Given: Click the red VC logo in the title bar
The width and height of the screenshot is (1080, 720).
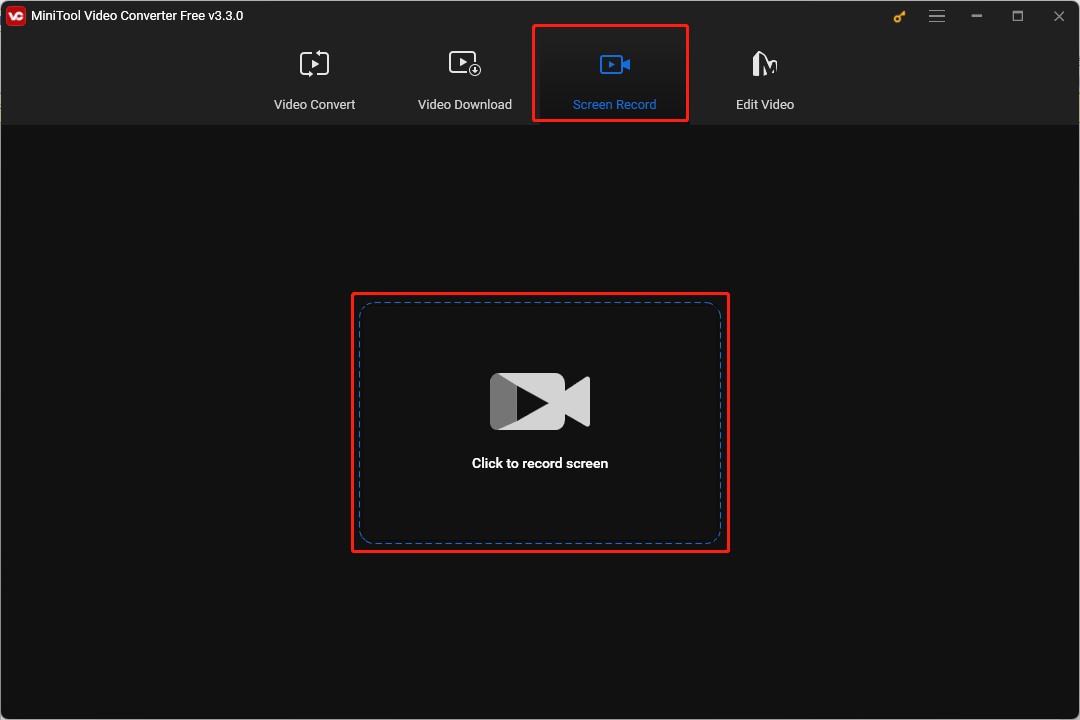Looking at the screenshot, I should (x=15, y=15).
